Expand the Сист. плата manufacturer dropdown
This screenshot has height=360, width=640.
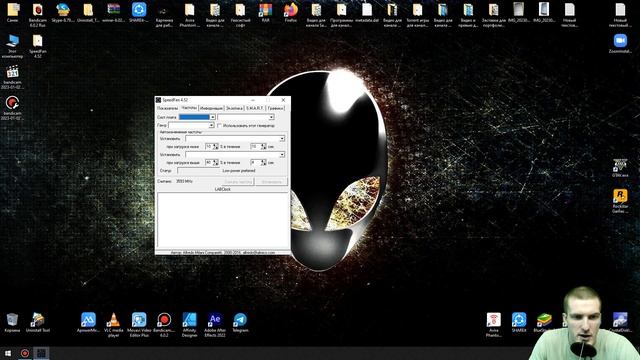tap(212, 117)
